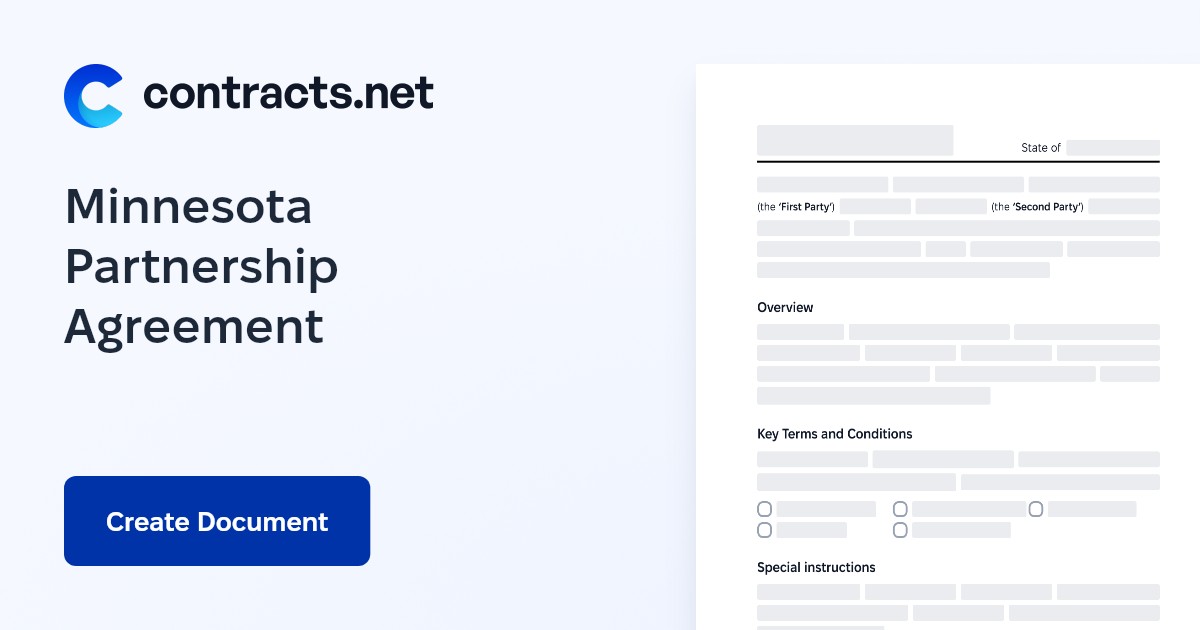Click the field right after 'First Party' label
This screenshot has height=630, width=1200.
(x=875, y=206)
